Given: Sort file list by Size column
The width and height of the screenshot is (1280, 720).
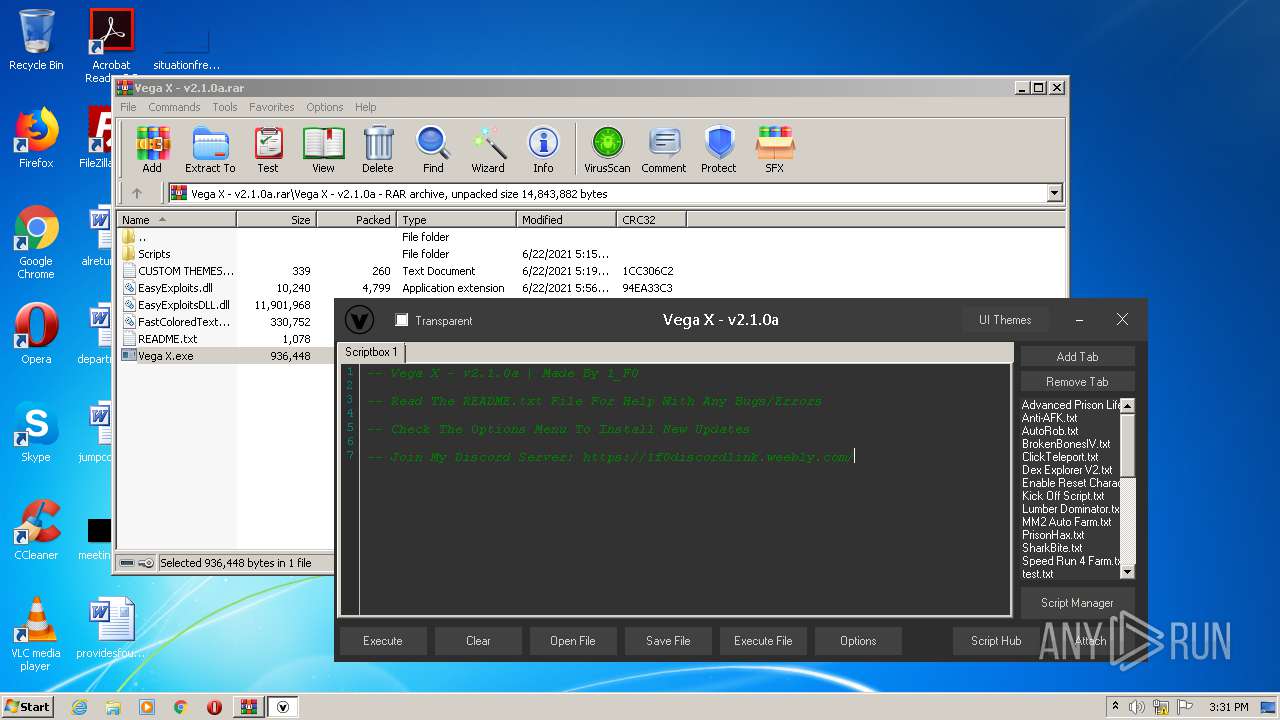Looking at the screenshot, I should click(x=277, y=219).
